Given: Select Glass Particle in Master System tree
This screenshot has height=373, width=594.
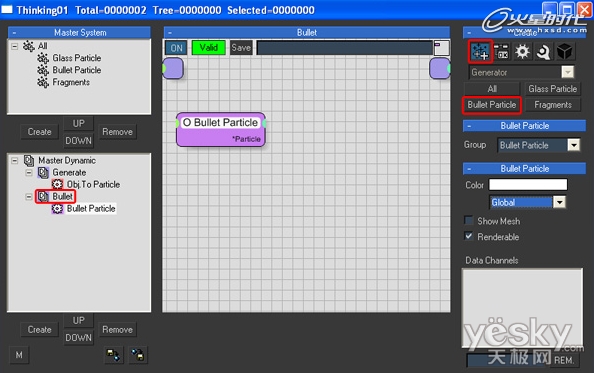Looking at the screenshot, I should (x=77, y=58).
